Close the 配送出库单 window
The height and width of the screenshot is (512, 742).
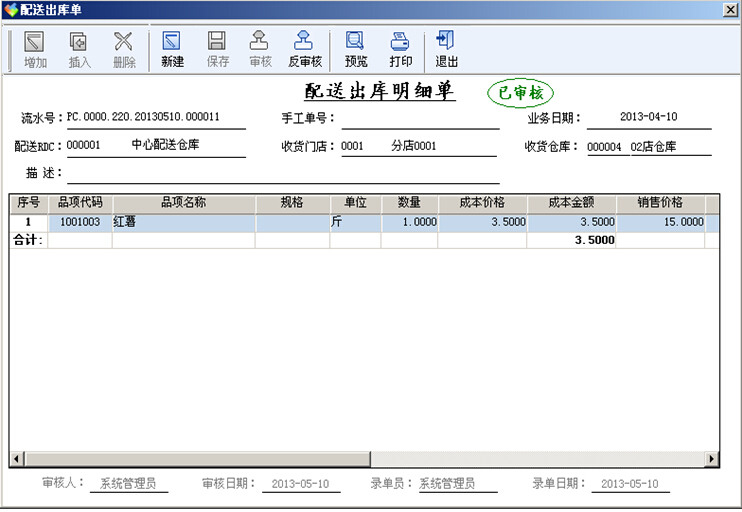(729, 10)
